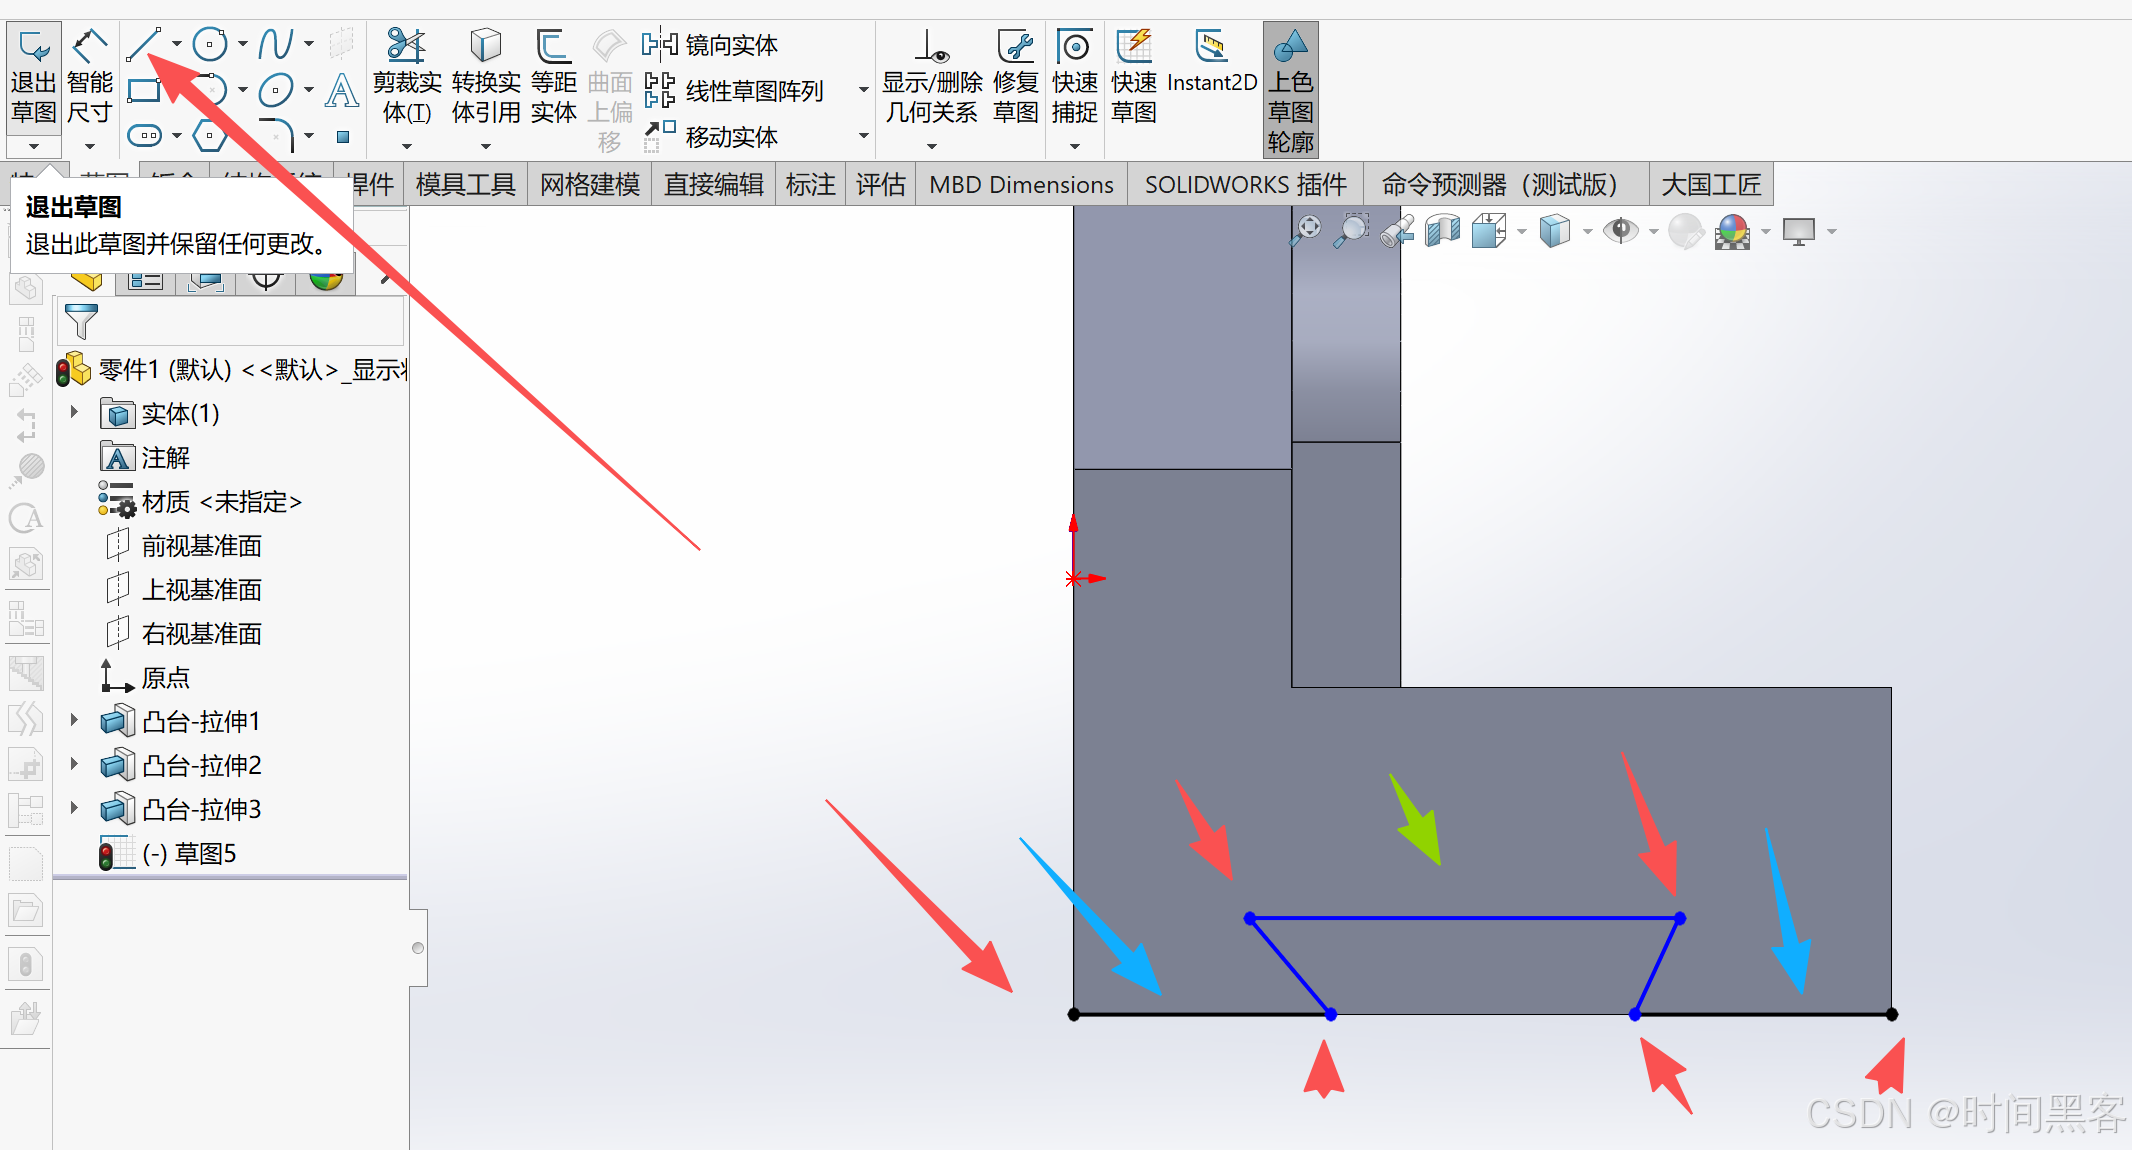The image size is (2132, 1150).
Task: Click the Trim Entities (剪裁实体) tool
Action: [x=406, y=47]
